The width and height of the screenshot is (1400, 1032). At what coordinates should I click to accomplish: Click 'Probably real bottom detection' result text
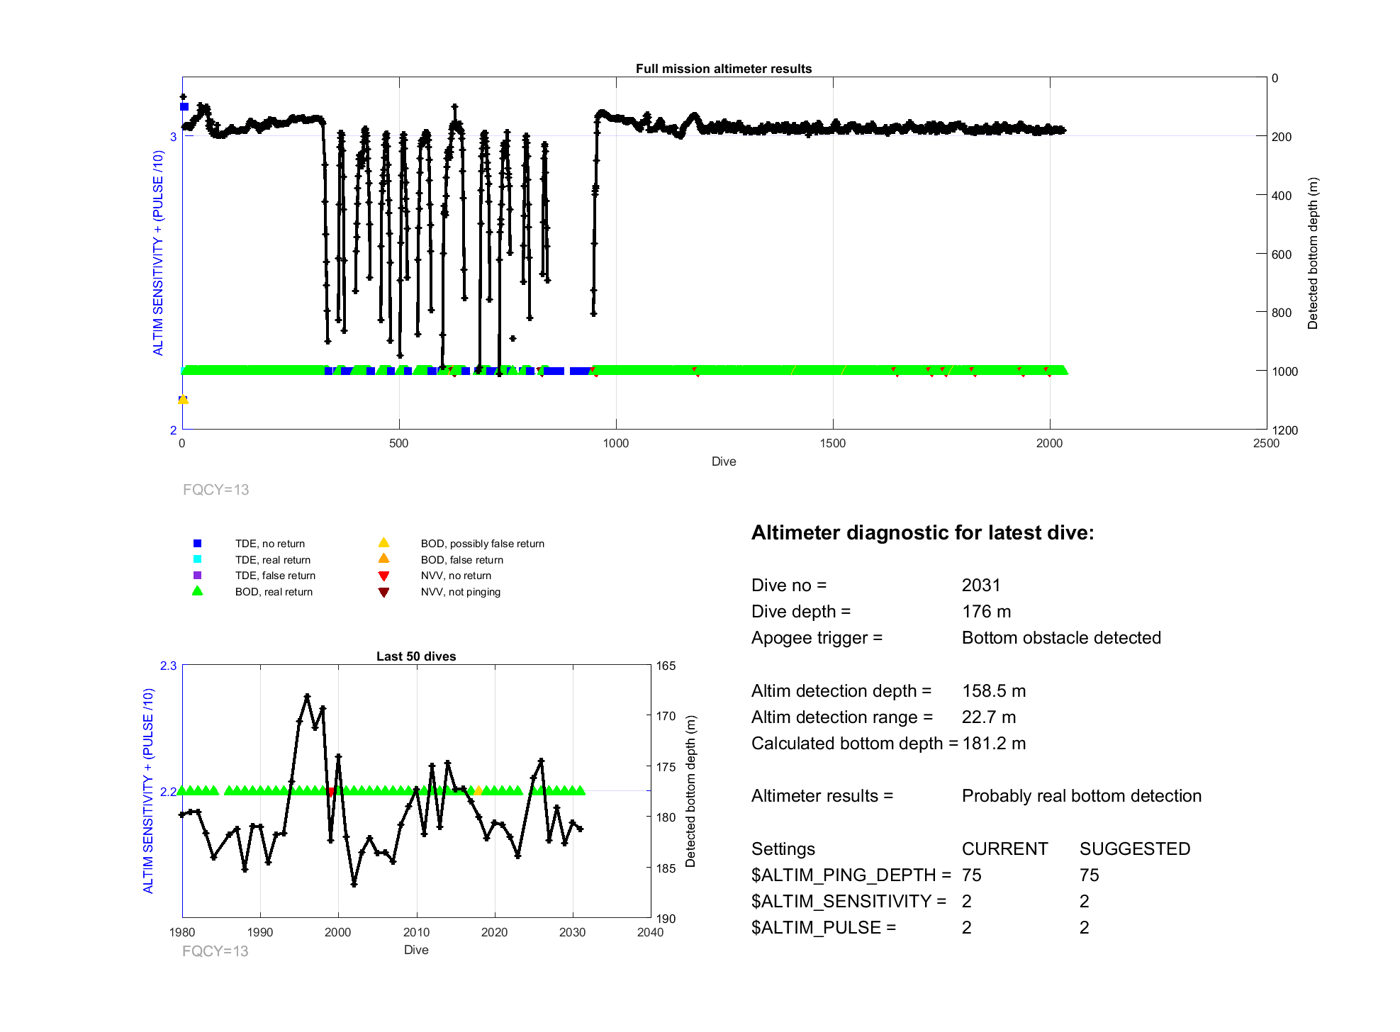(1082, 796)
